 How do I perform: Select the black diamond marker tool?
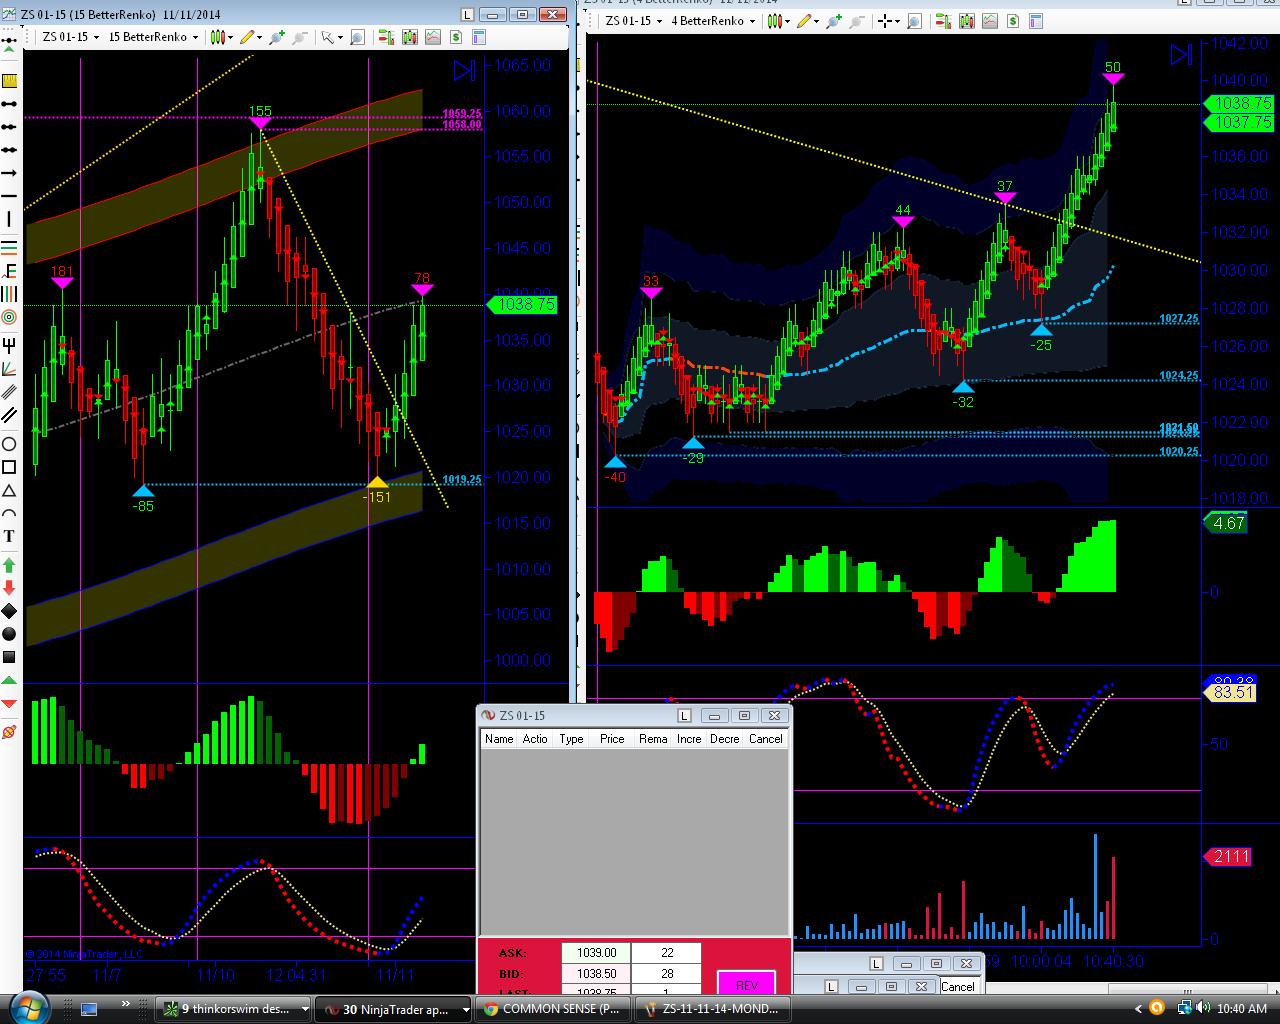tap(9, 610)
